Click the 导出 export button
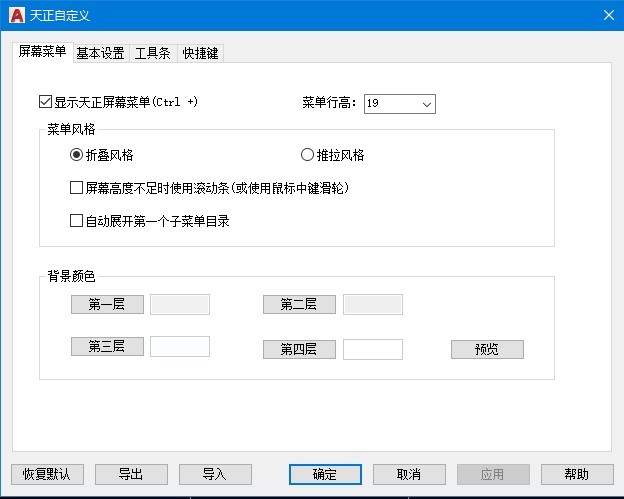This screenshot has width=624, height=499. coord(131,474)
